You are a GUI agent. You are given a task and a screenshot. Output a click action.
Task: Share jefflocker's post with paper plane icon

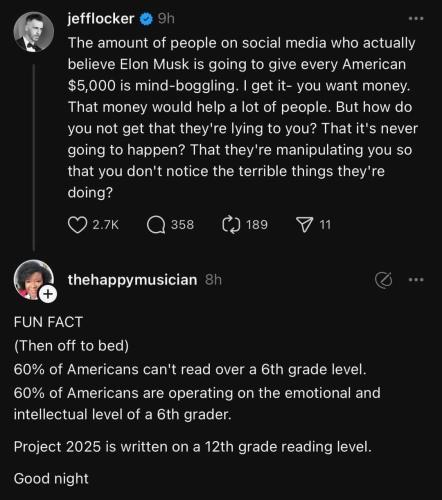coord(305,225)
